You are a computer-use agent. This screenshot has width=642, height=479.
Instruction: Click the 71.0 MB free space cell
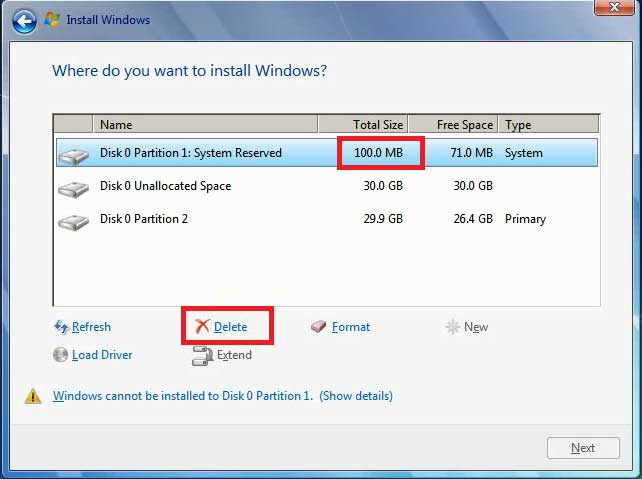pos(472,153)
